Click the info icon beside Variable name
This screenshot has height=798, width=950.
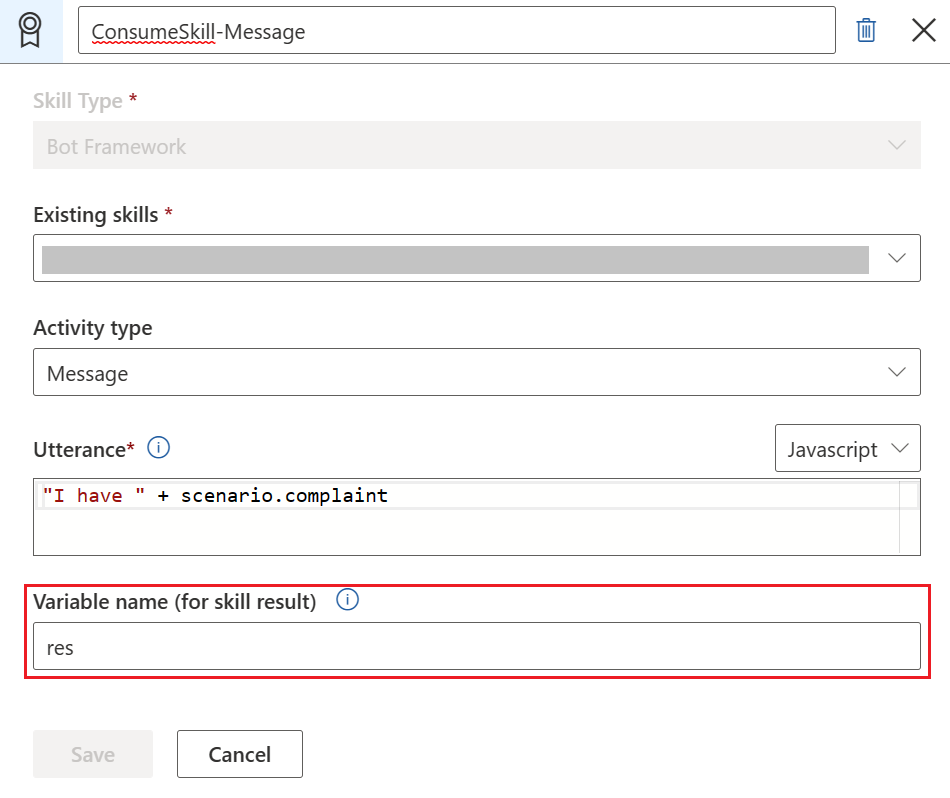pos(346,599)
